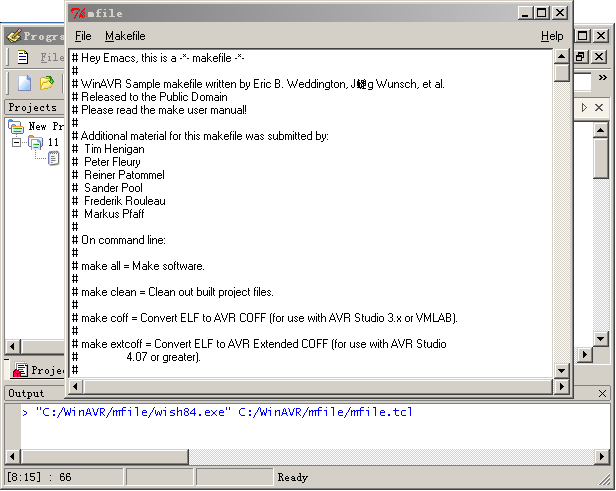616x491 pixels.
Task: Collapse the project 11 tree node
Action: 16,143
